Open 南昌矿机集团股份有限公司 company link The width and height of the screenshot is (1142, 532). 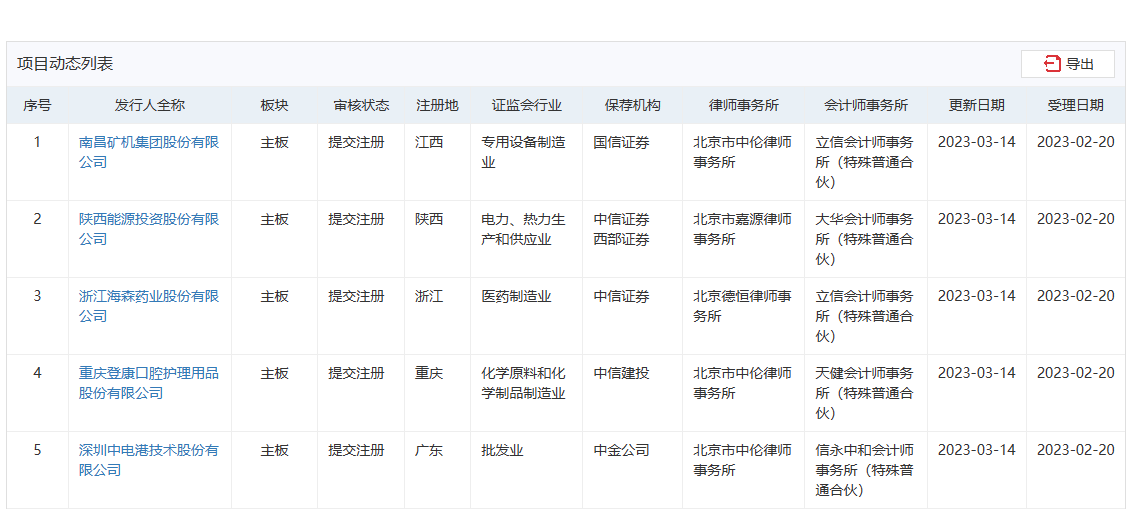click(x=149, y=152)
